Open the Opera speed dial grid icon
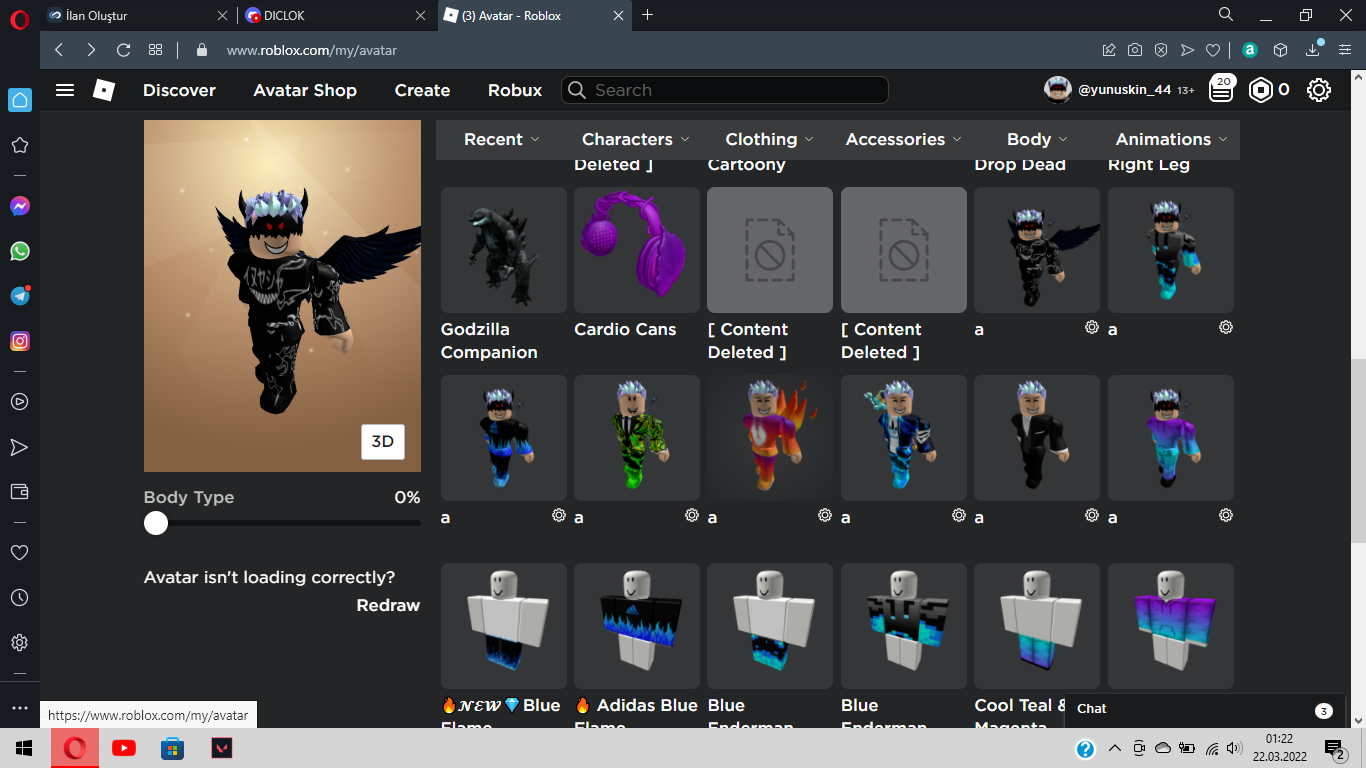The height and width of the screenshot is (768, 1366). click(x=155, y=50)
